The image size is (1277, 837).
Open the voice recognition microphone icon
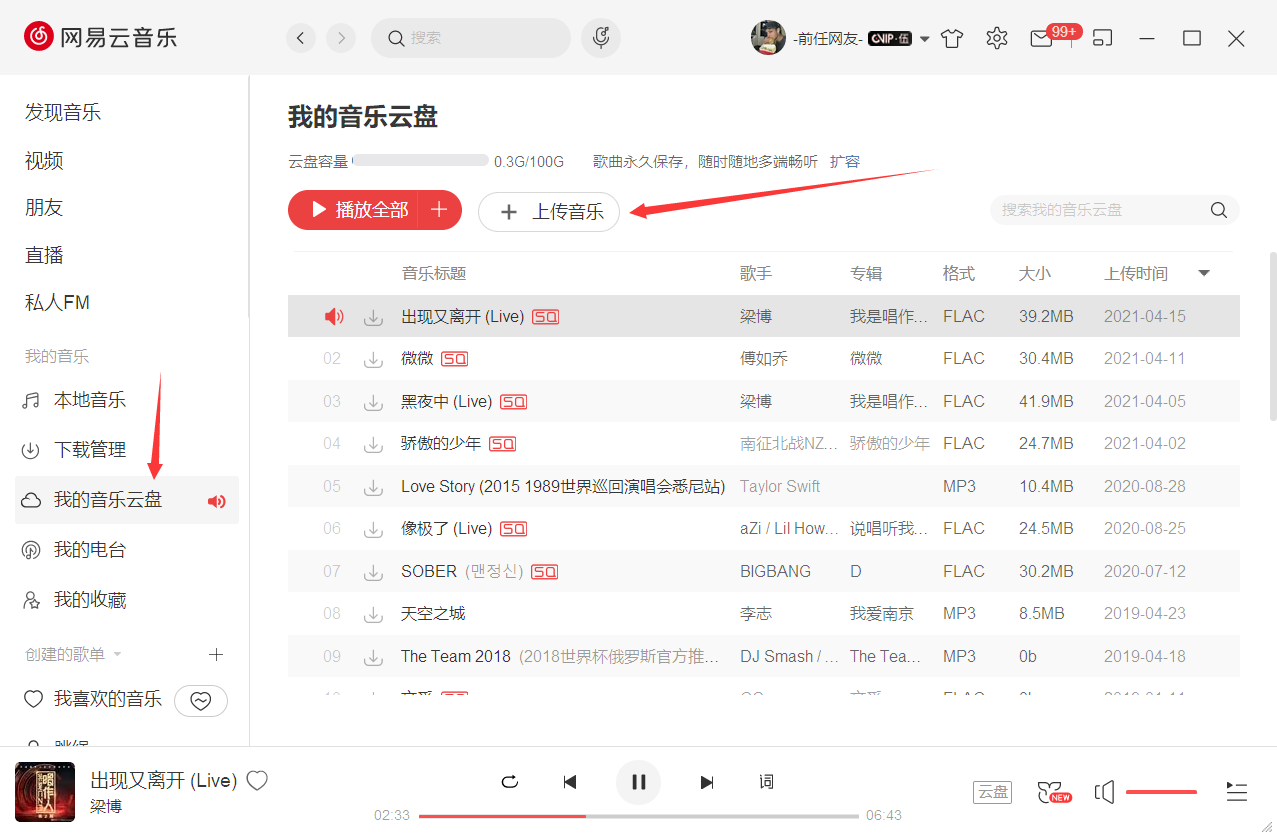pos(601,38)
